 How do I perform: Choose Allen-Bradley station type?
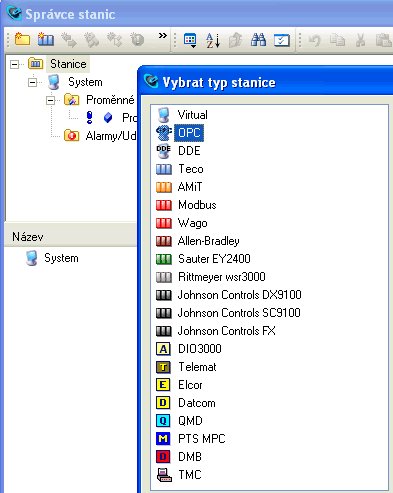point(208,241)
